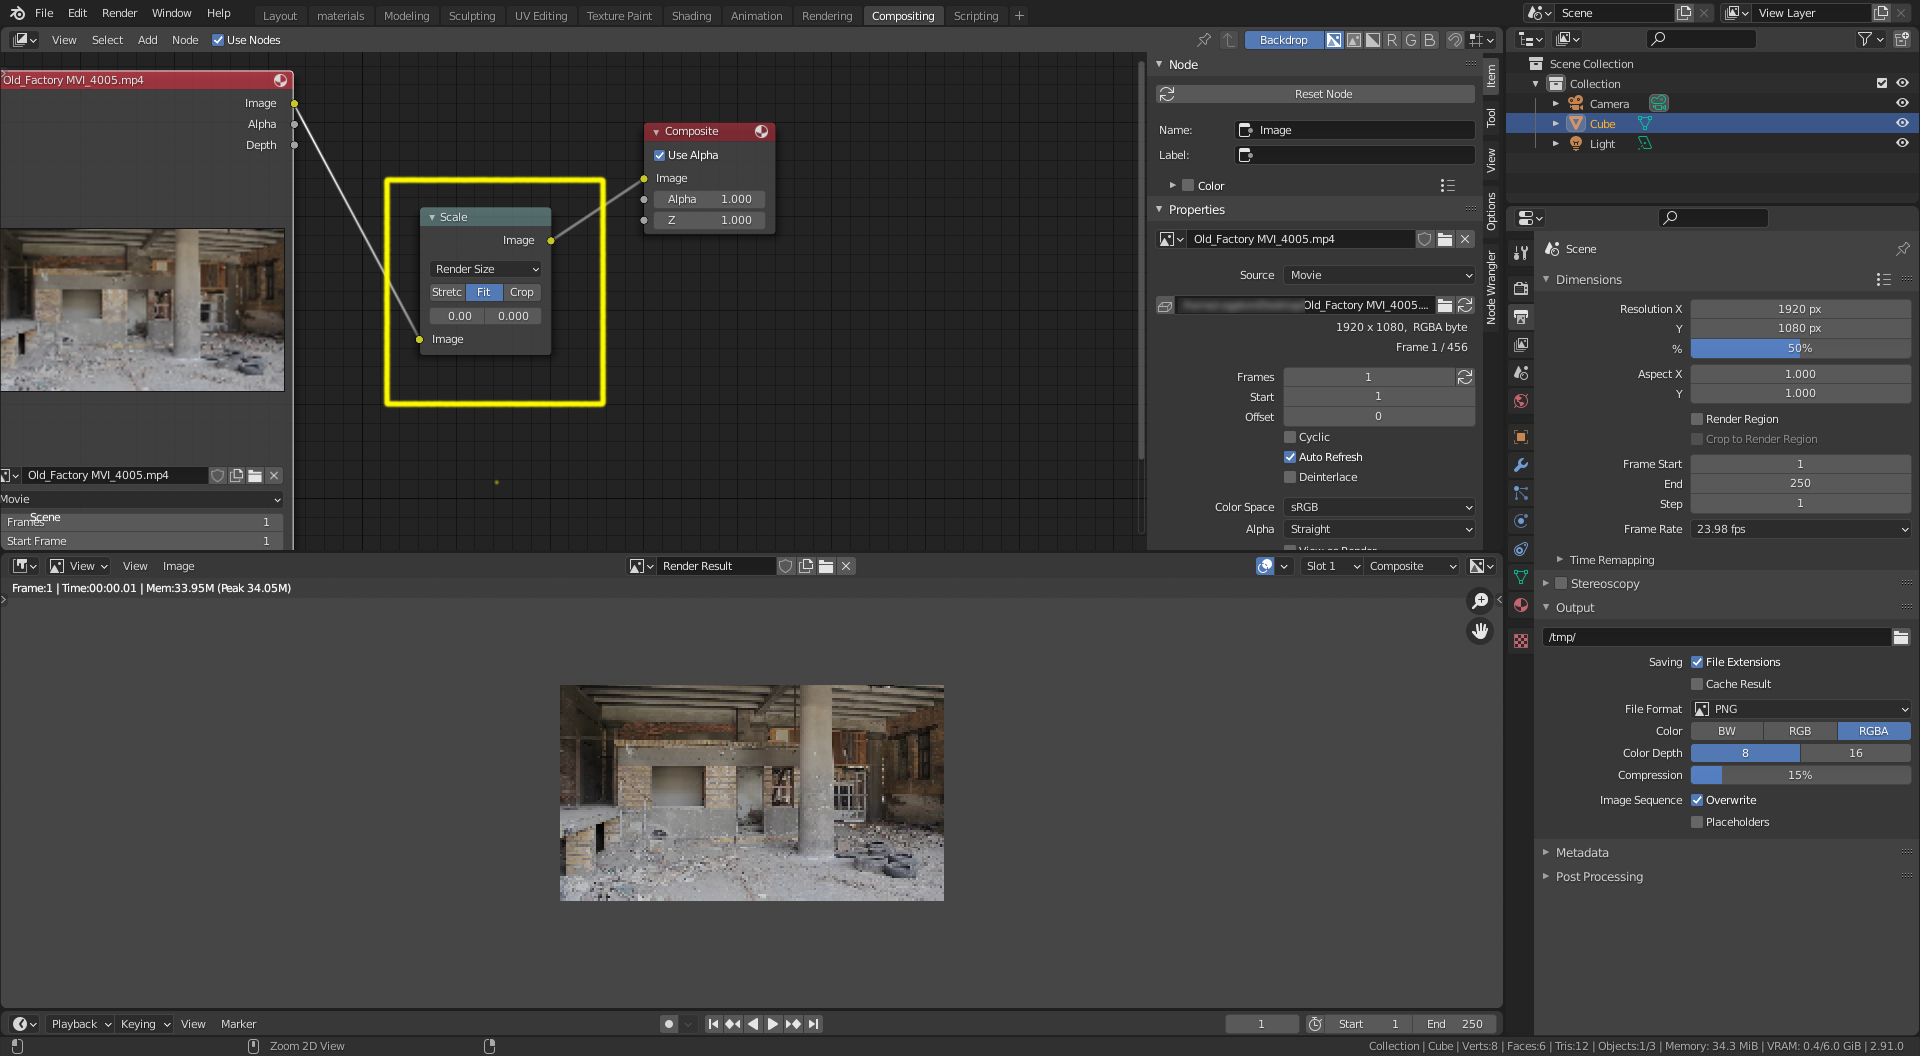Click the node snapping magnet icon
This screenshot has height=1056, width=1920.
click(1455, 40)
